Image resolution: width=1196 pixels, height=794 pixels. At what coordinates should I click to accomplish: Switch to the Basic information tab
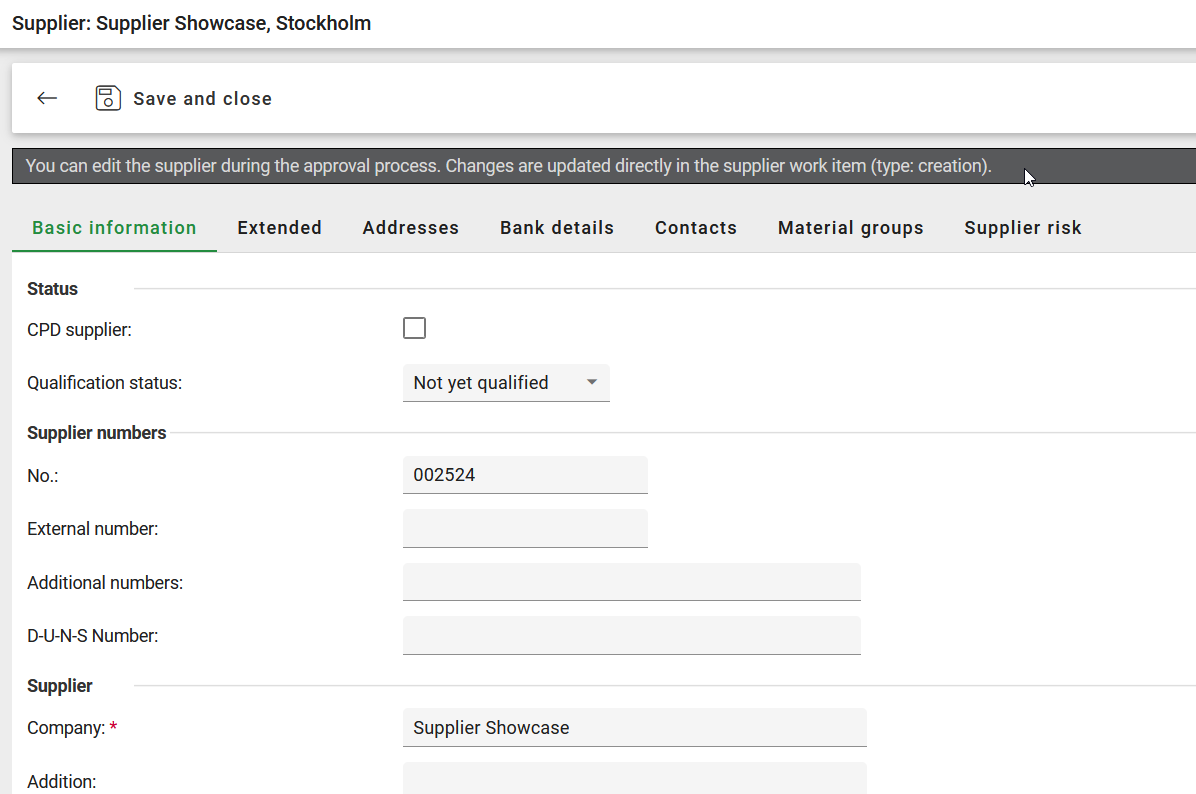point(114,228)
